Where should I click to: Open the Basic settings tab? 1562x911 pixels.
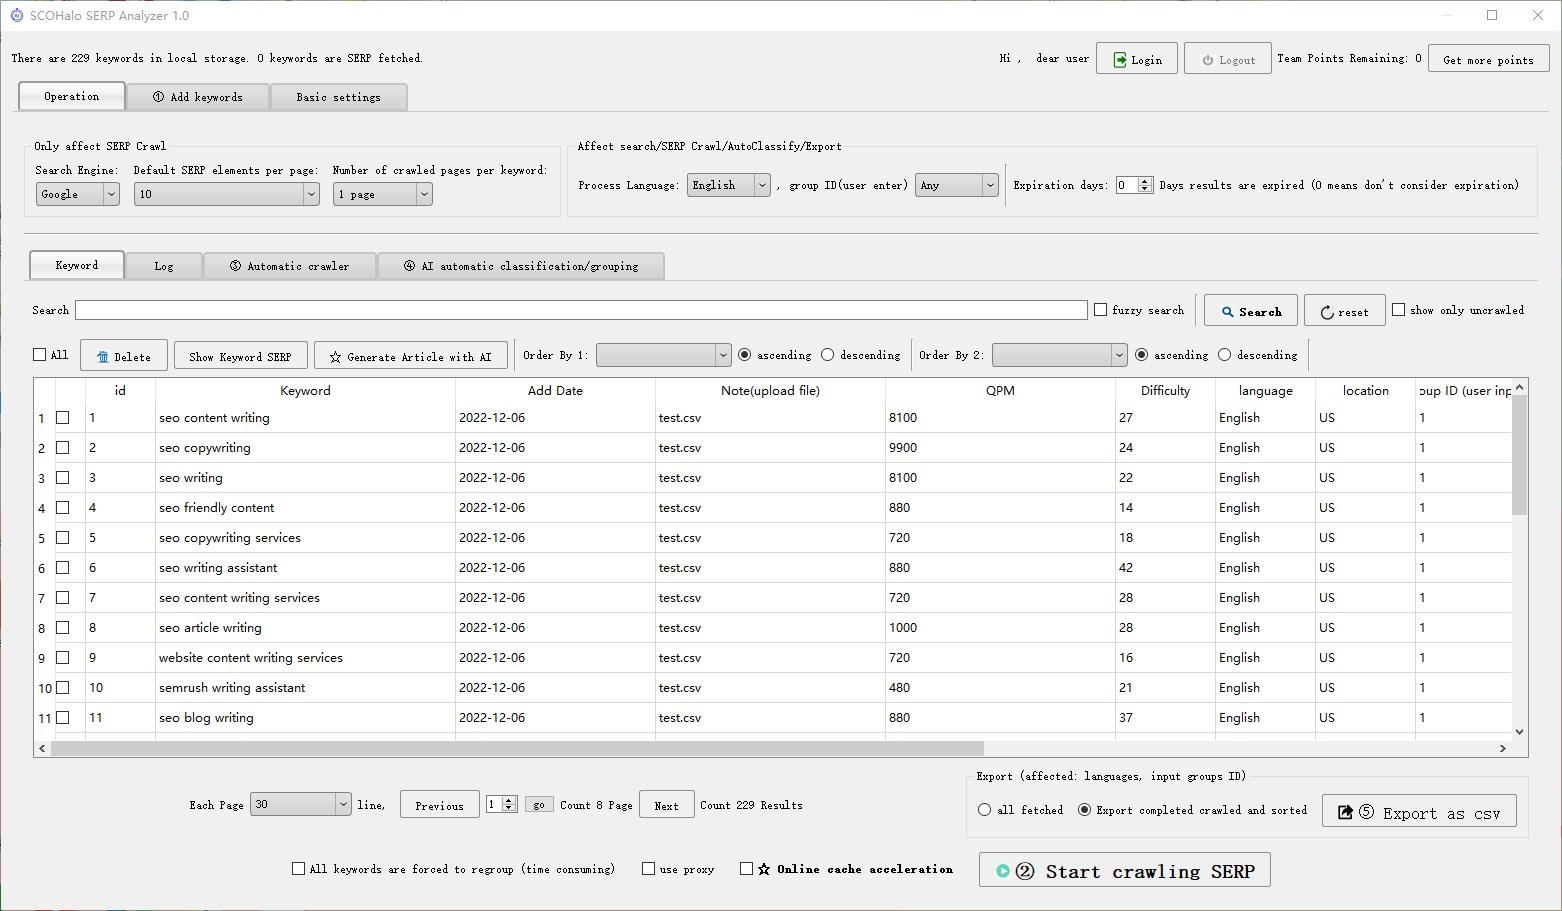[x=338, y=97]
